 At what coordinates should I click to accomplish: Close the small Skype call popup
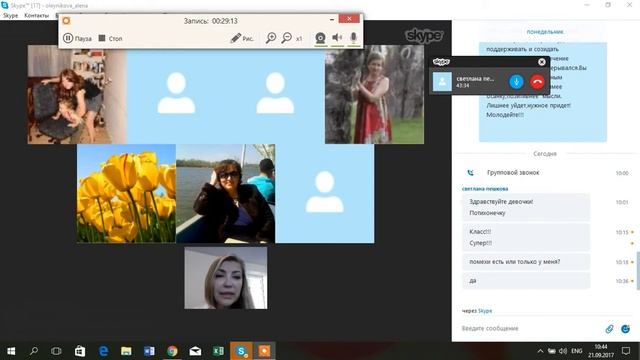(542, 62)
